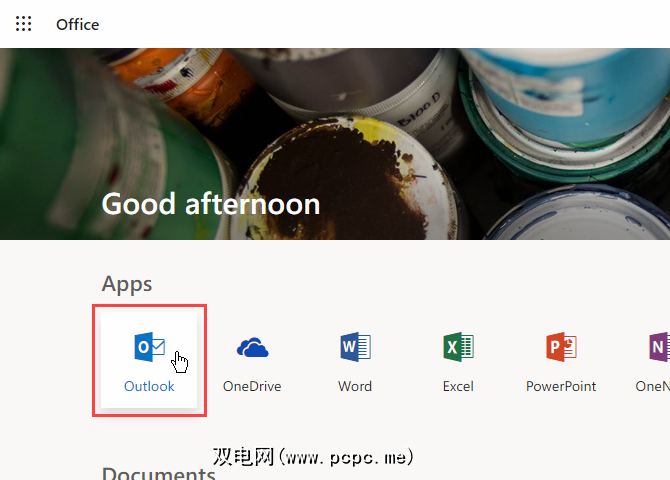
Task: Click the PowerPoint label
Action: [x=561, y=386]
